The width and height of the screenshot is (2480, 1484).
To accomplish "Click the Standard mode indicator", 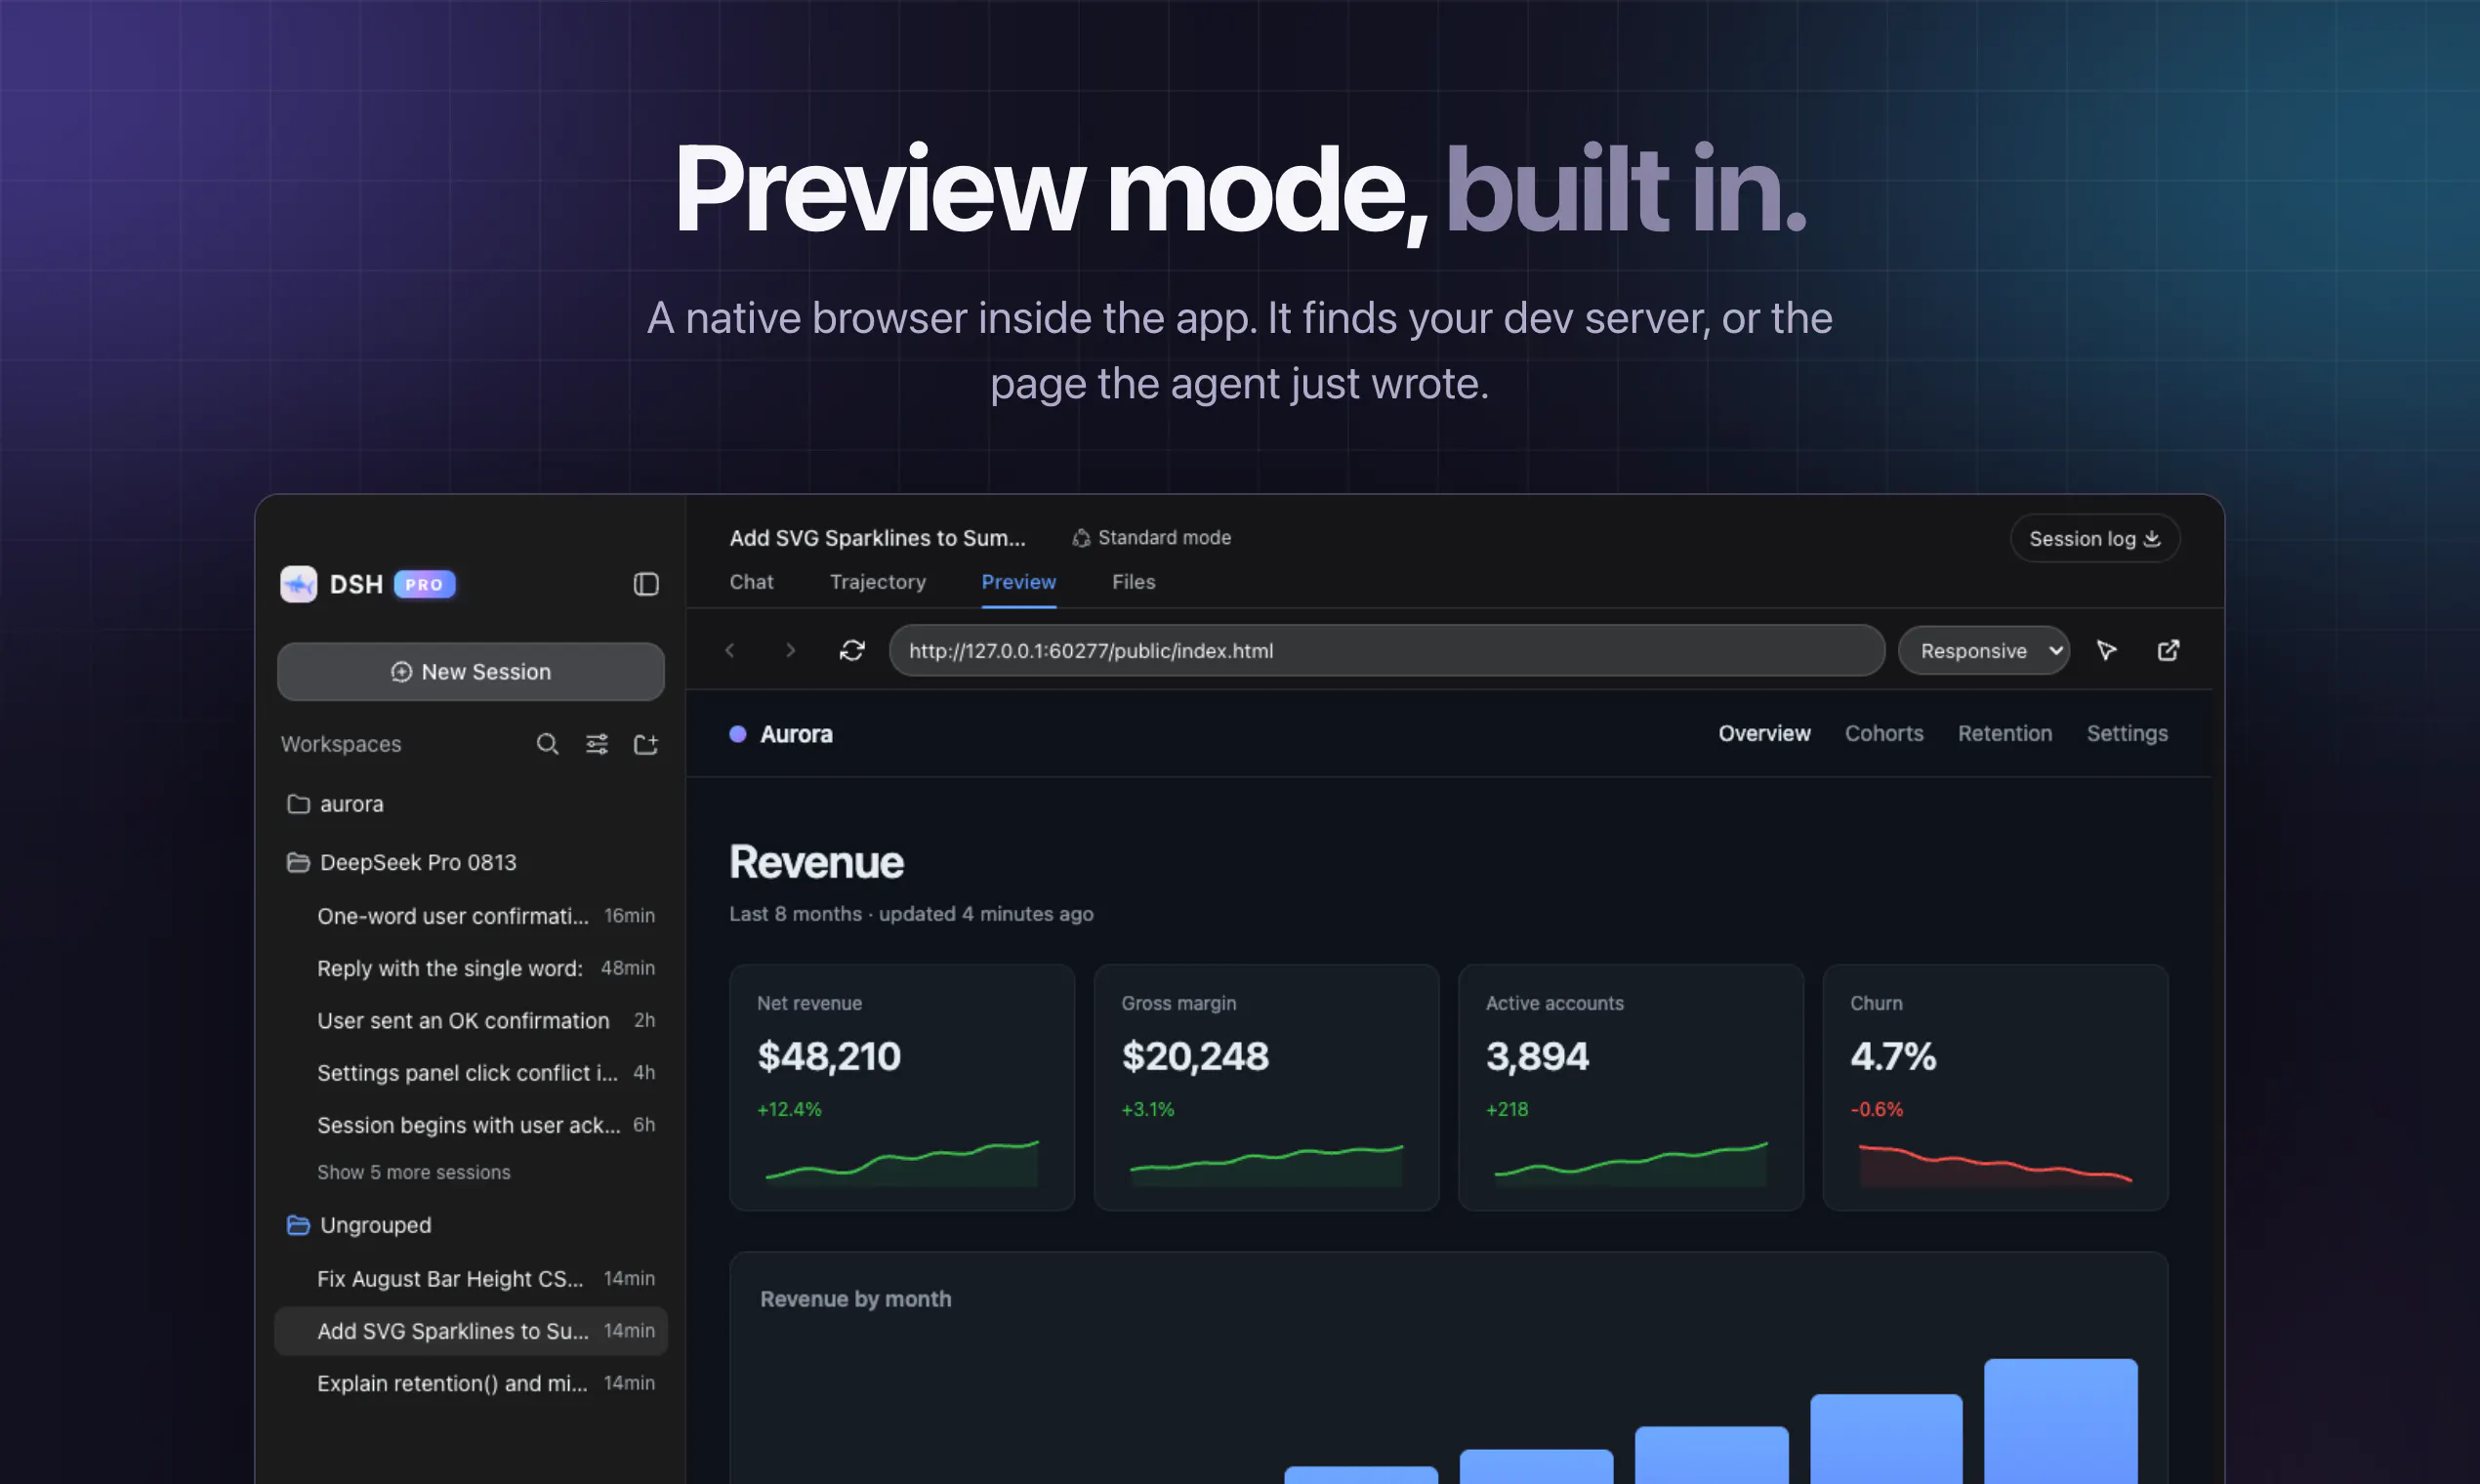I will [1151, 538].
